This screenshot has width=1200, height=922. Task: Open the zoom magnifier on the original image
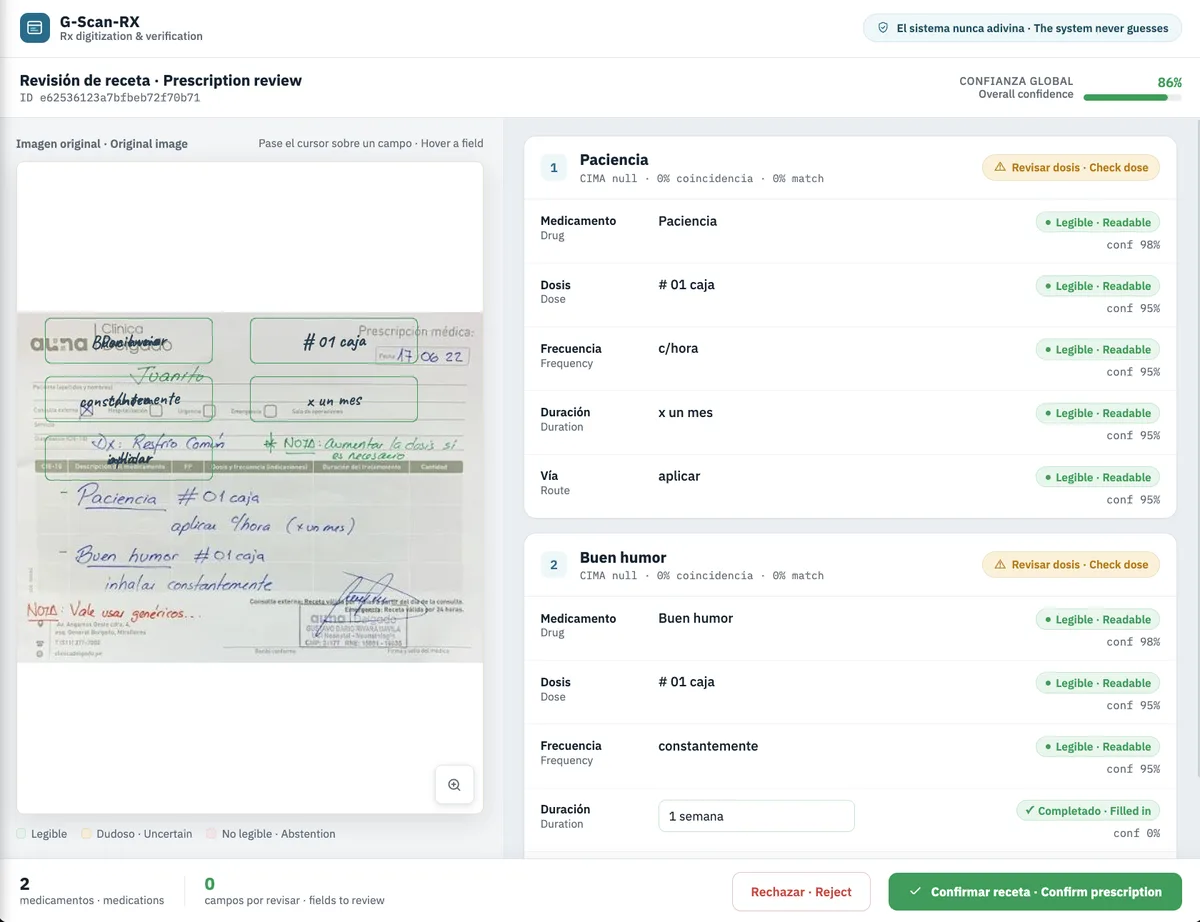[454, 785]
